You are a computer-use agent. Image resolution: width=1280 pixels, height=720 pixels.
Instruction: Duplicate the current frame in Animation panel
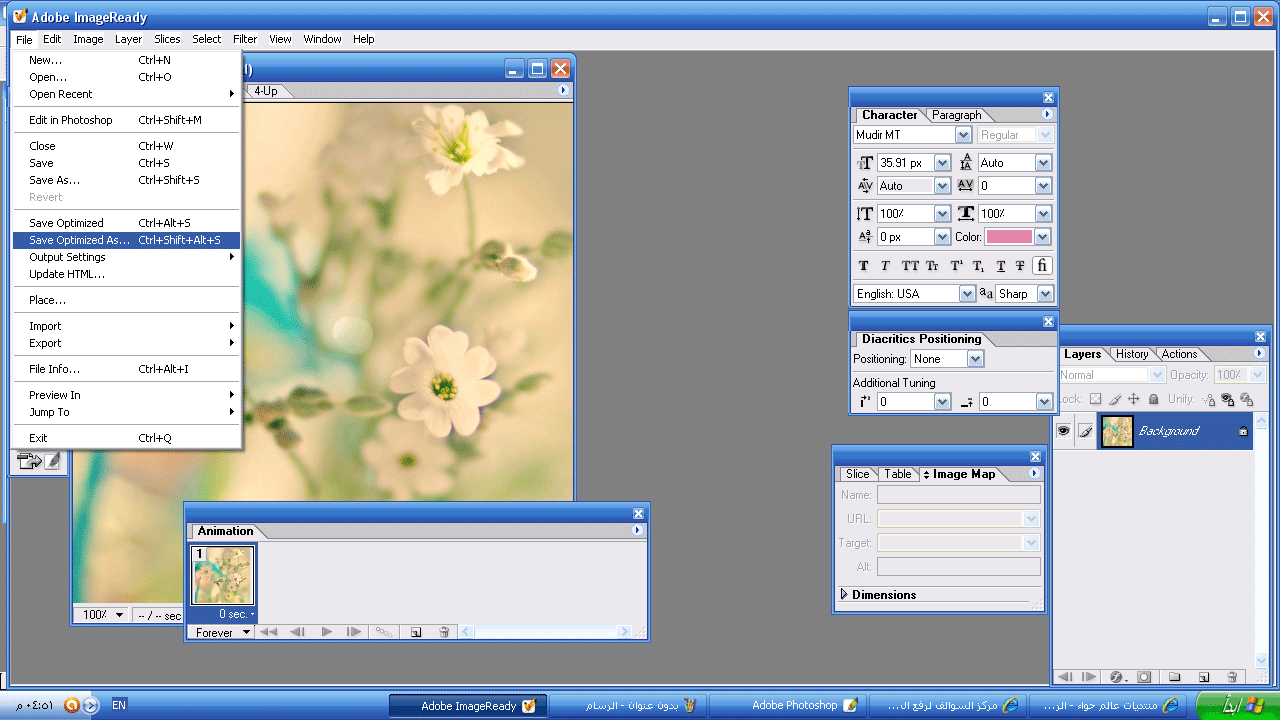(416, 632)
